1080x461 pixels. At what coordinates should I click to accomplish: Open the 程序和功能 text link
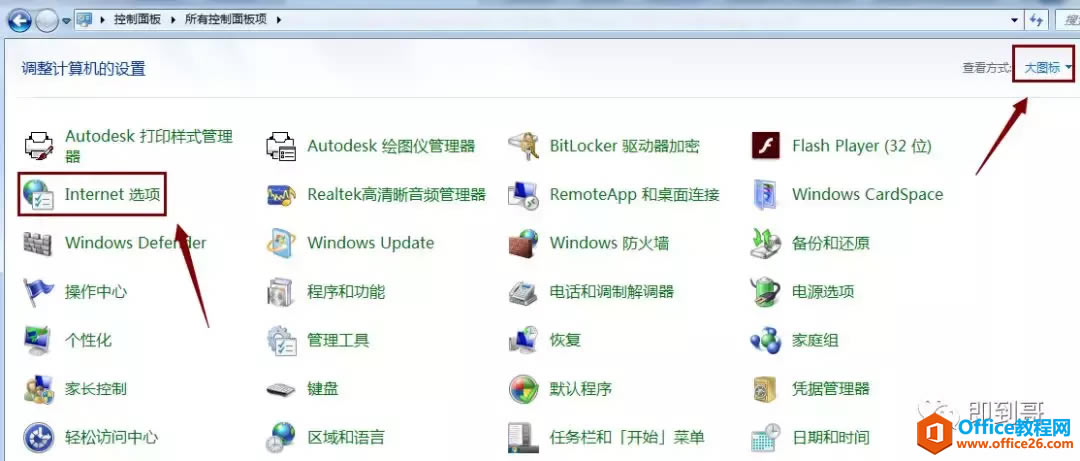pyautogui.click(x=346, y=291)
